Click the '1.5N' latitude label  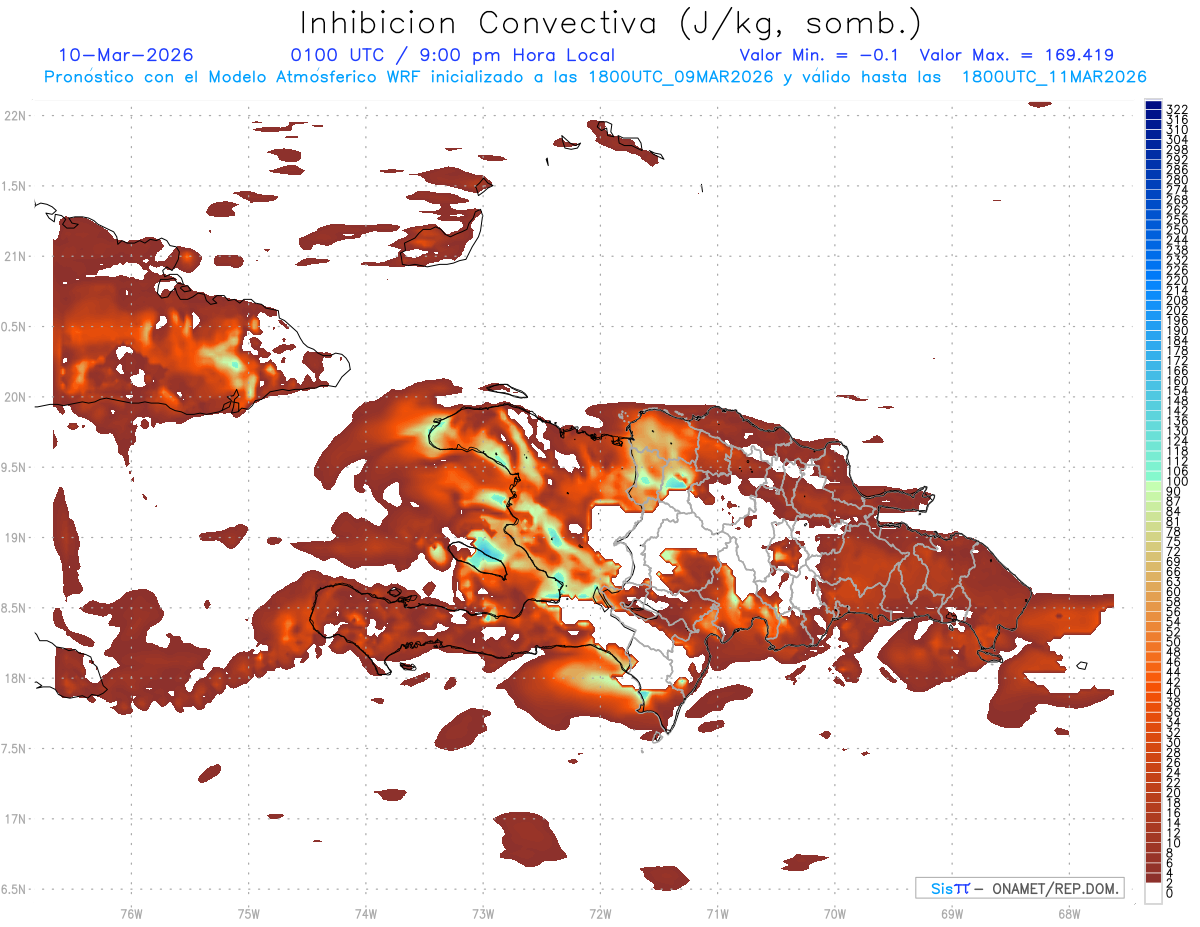(16, 186)
